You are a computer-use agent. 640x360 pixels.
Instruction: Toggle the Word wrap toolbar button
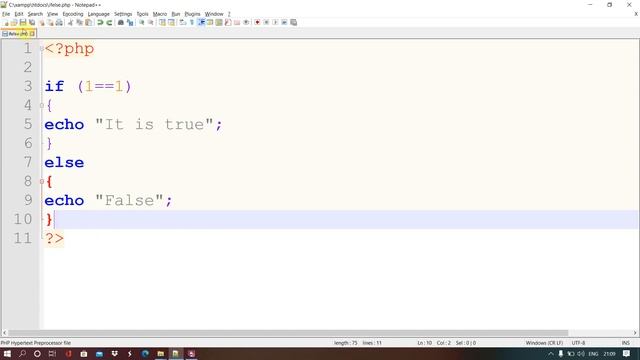tap(182, 23)
